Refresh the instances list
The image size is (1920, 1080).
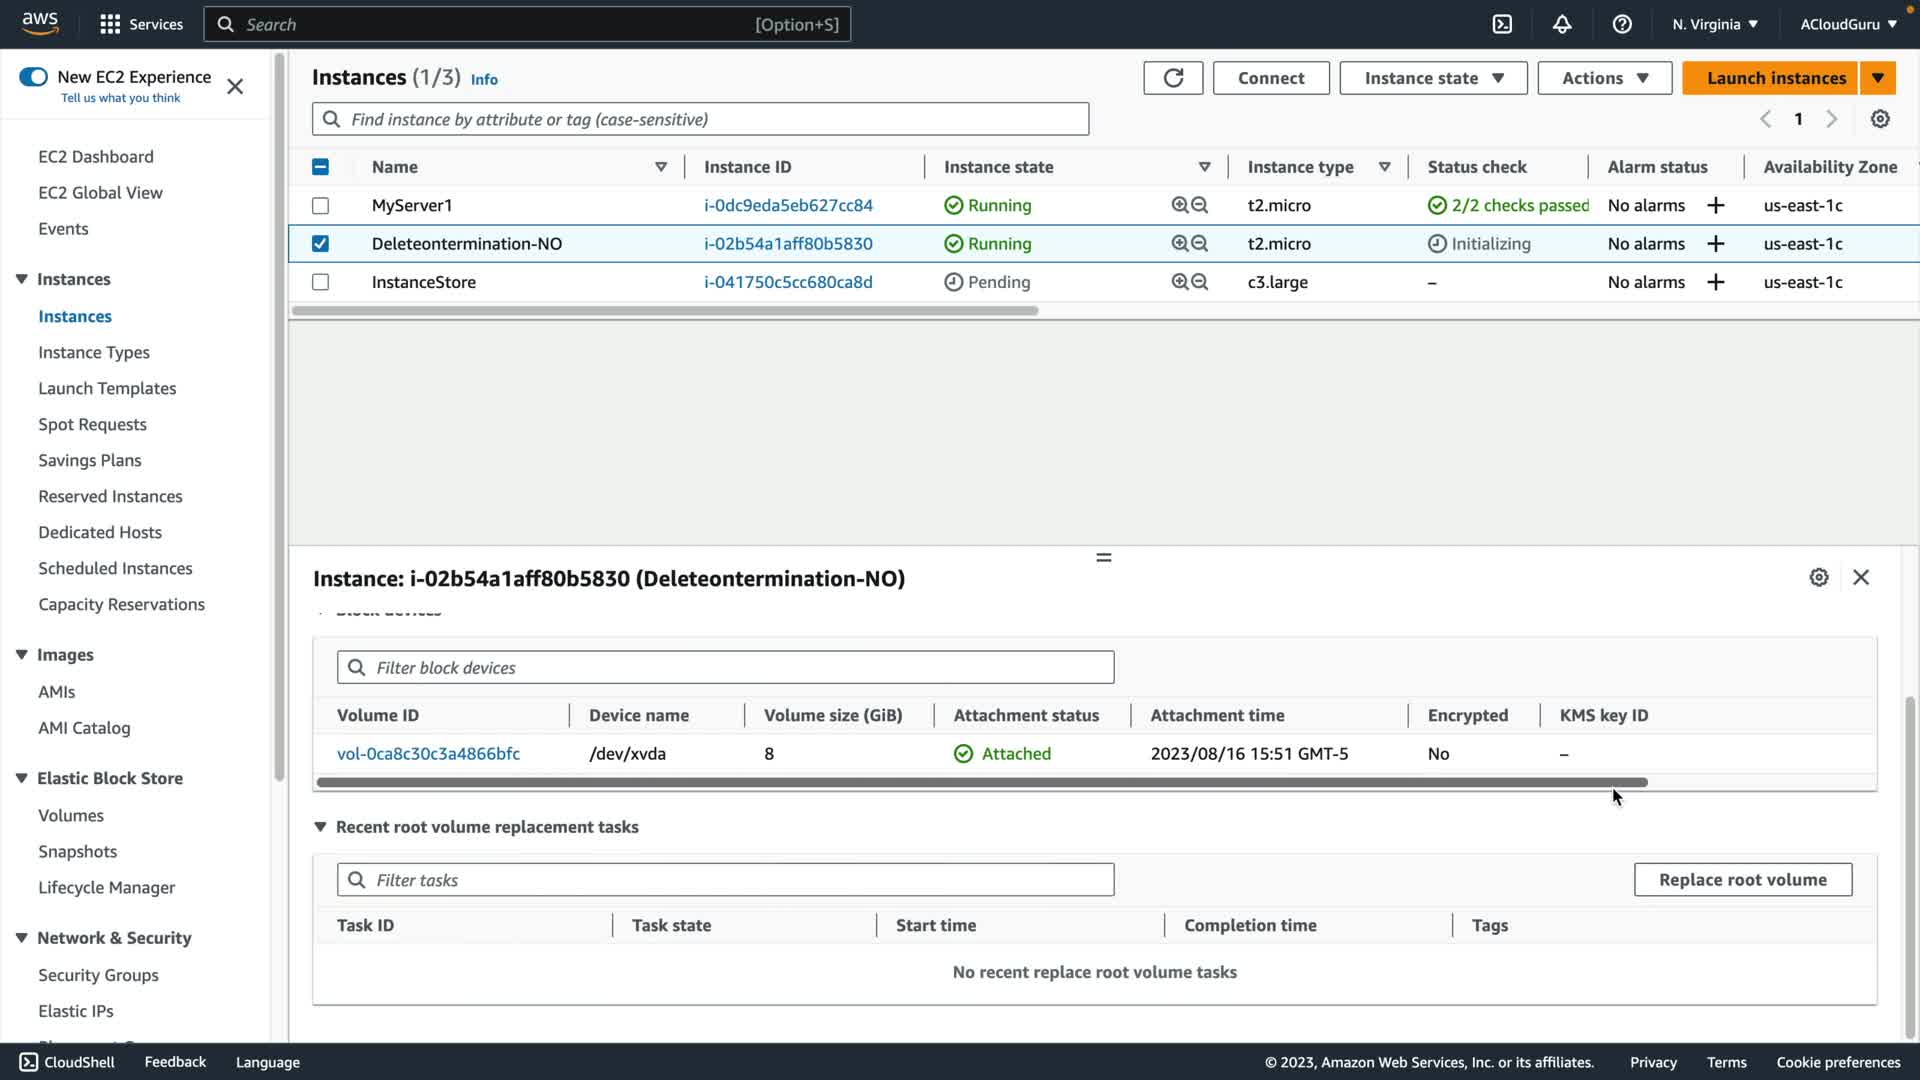(1173, 78)
